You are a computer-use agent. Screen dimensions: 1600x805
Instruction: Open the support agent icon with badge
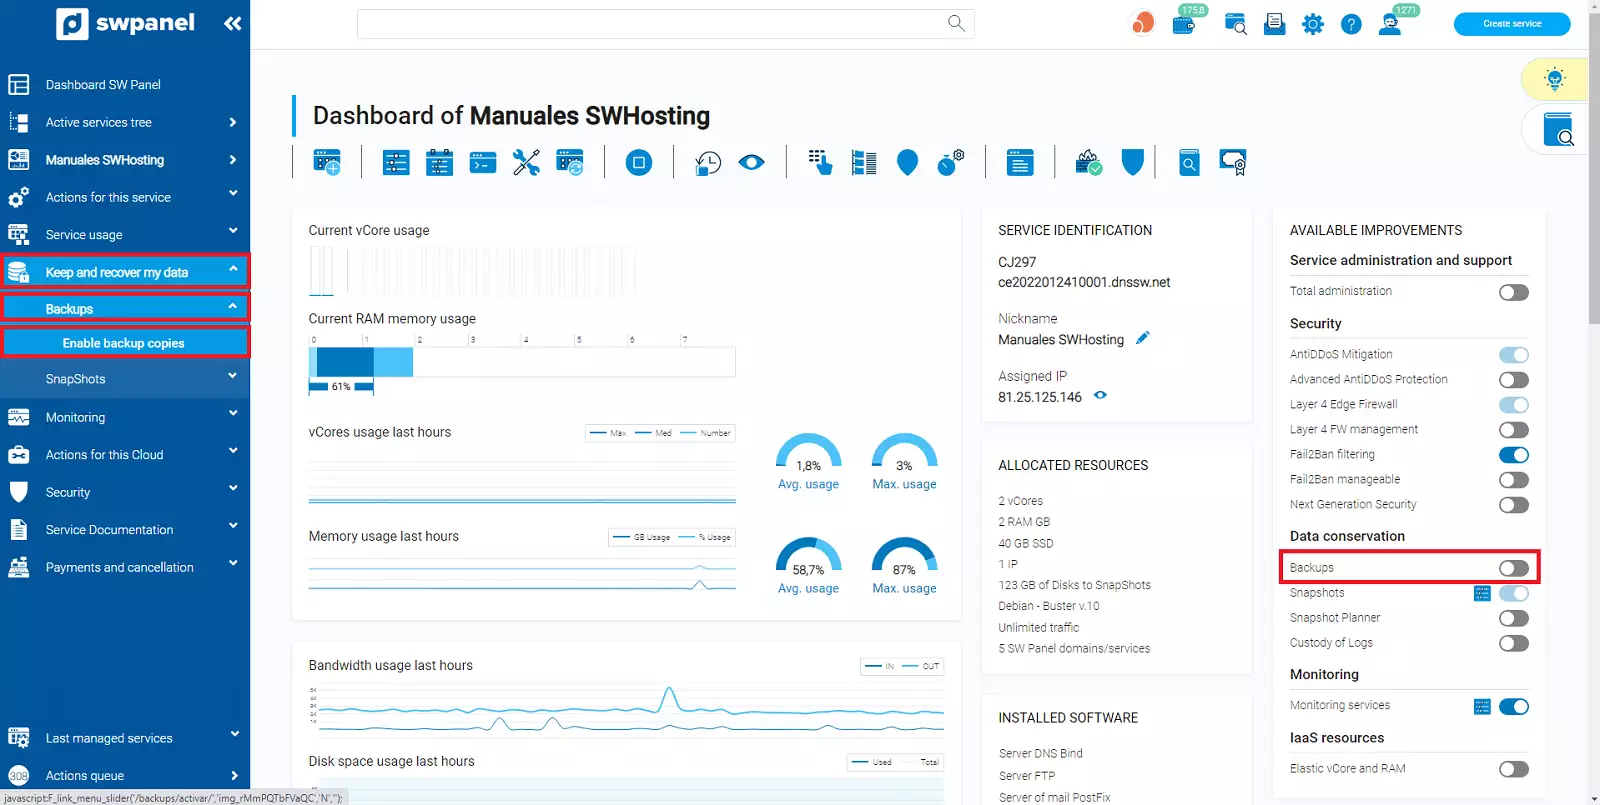(1390, 24)
